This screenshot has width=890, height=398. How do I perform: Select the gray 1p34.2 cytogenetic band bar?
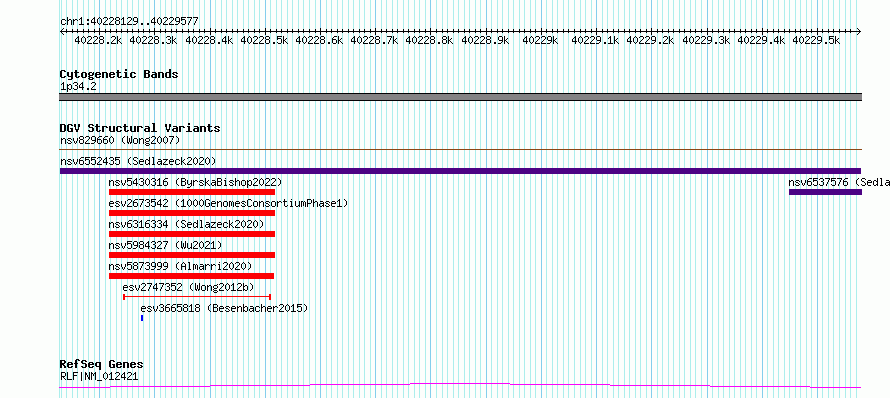point(460,97)
